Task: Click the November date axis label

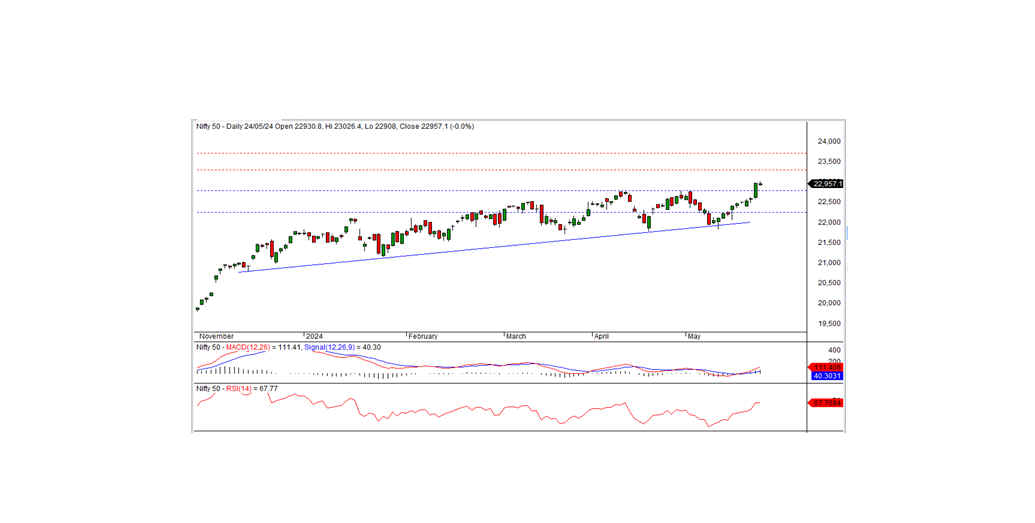Action: click(x=217, y=336)
